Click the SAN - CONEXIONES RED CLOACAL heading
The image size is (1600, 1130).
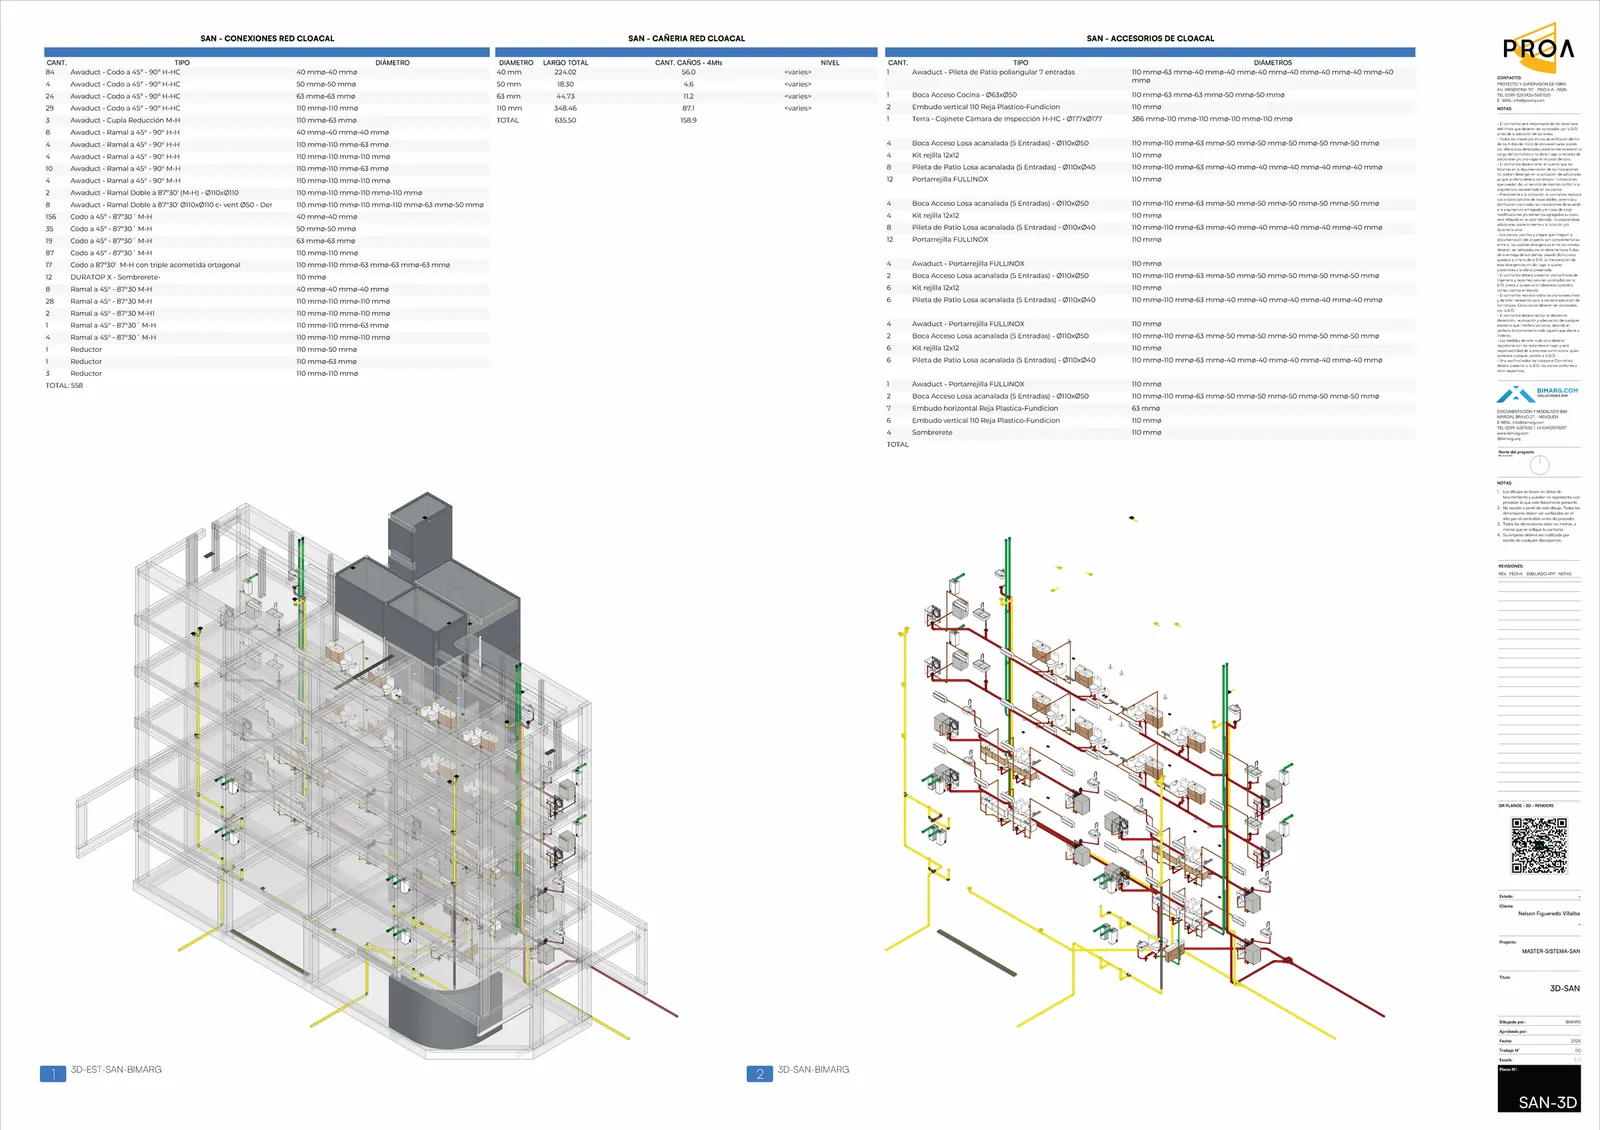(x=267, y=39)
